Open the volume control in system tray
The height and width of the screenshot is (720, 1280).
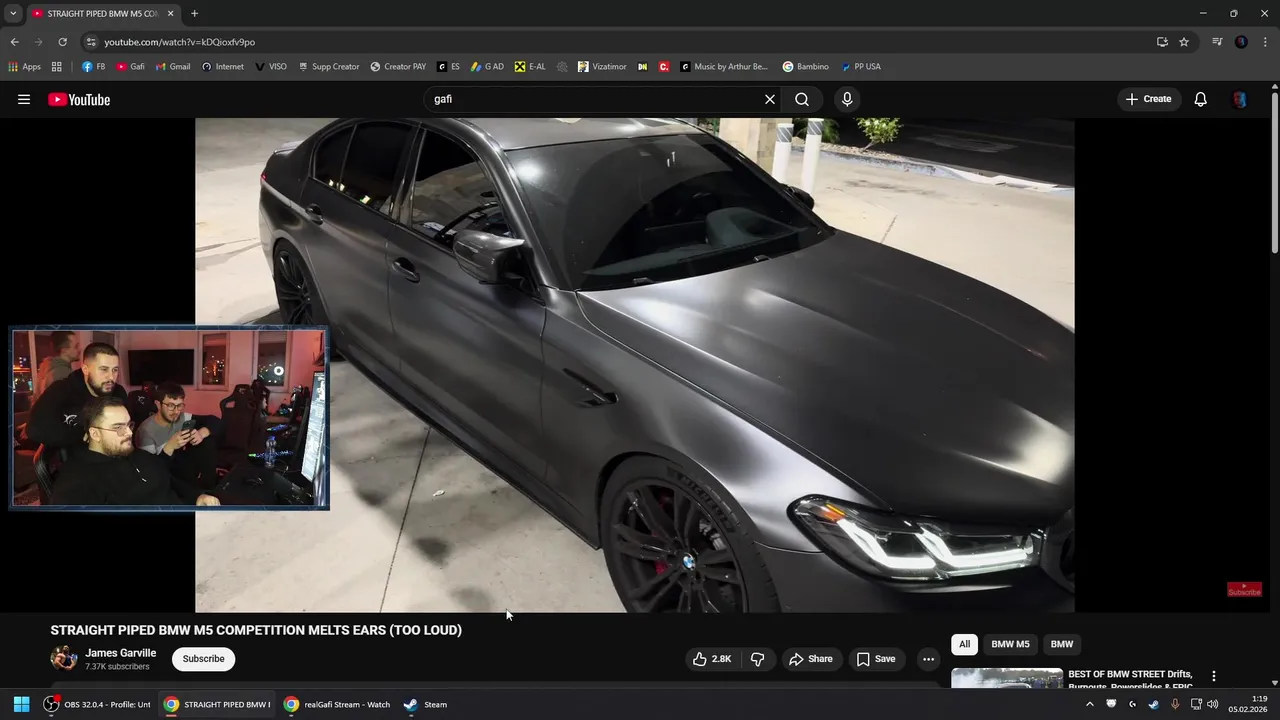[x=1213, y=704]
